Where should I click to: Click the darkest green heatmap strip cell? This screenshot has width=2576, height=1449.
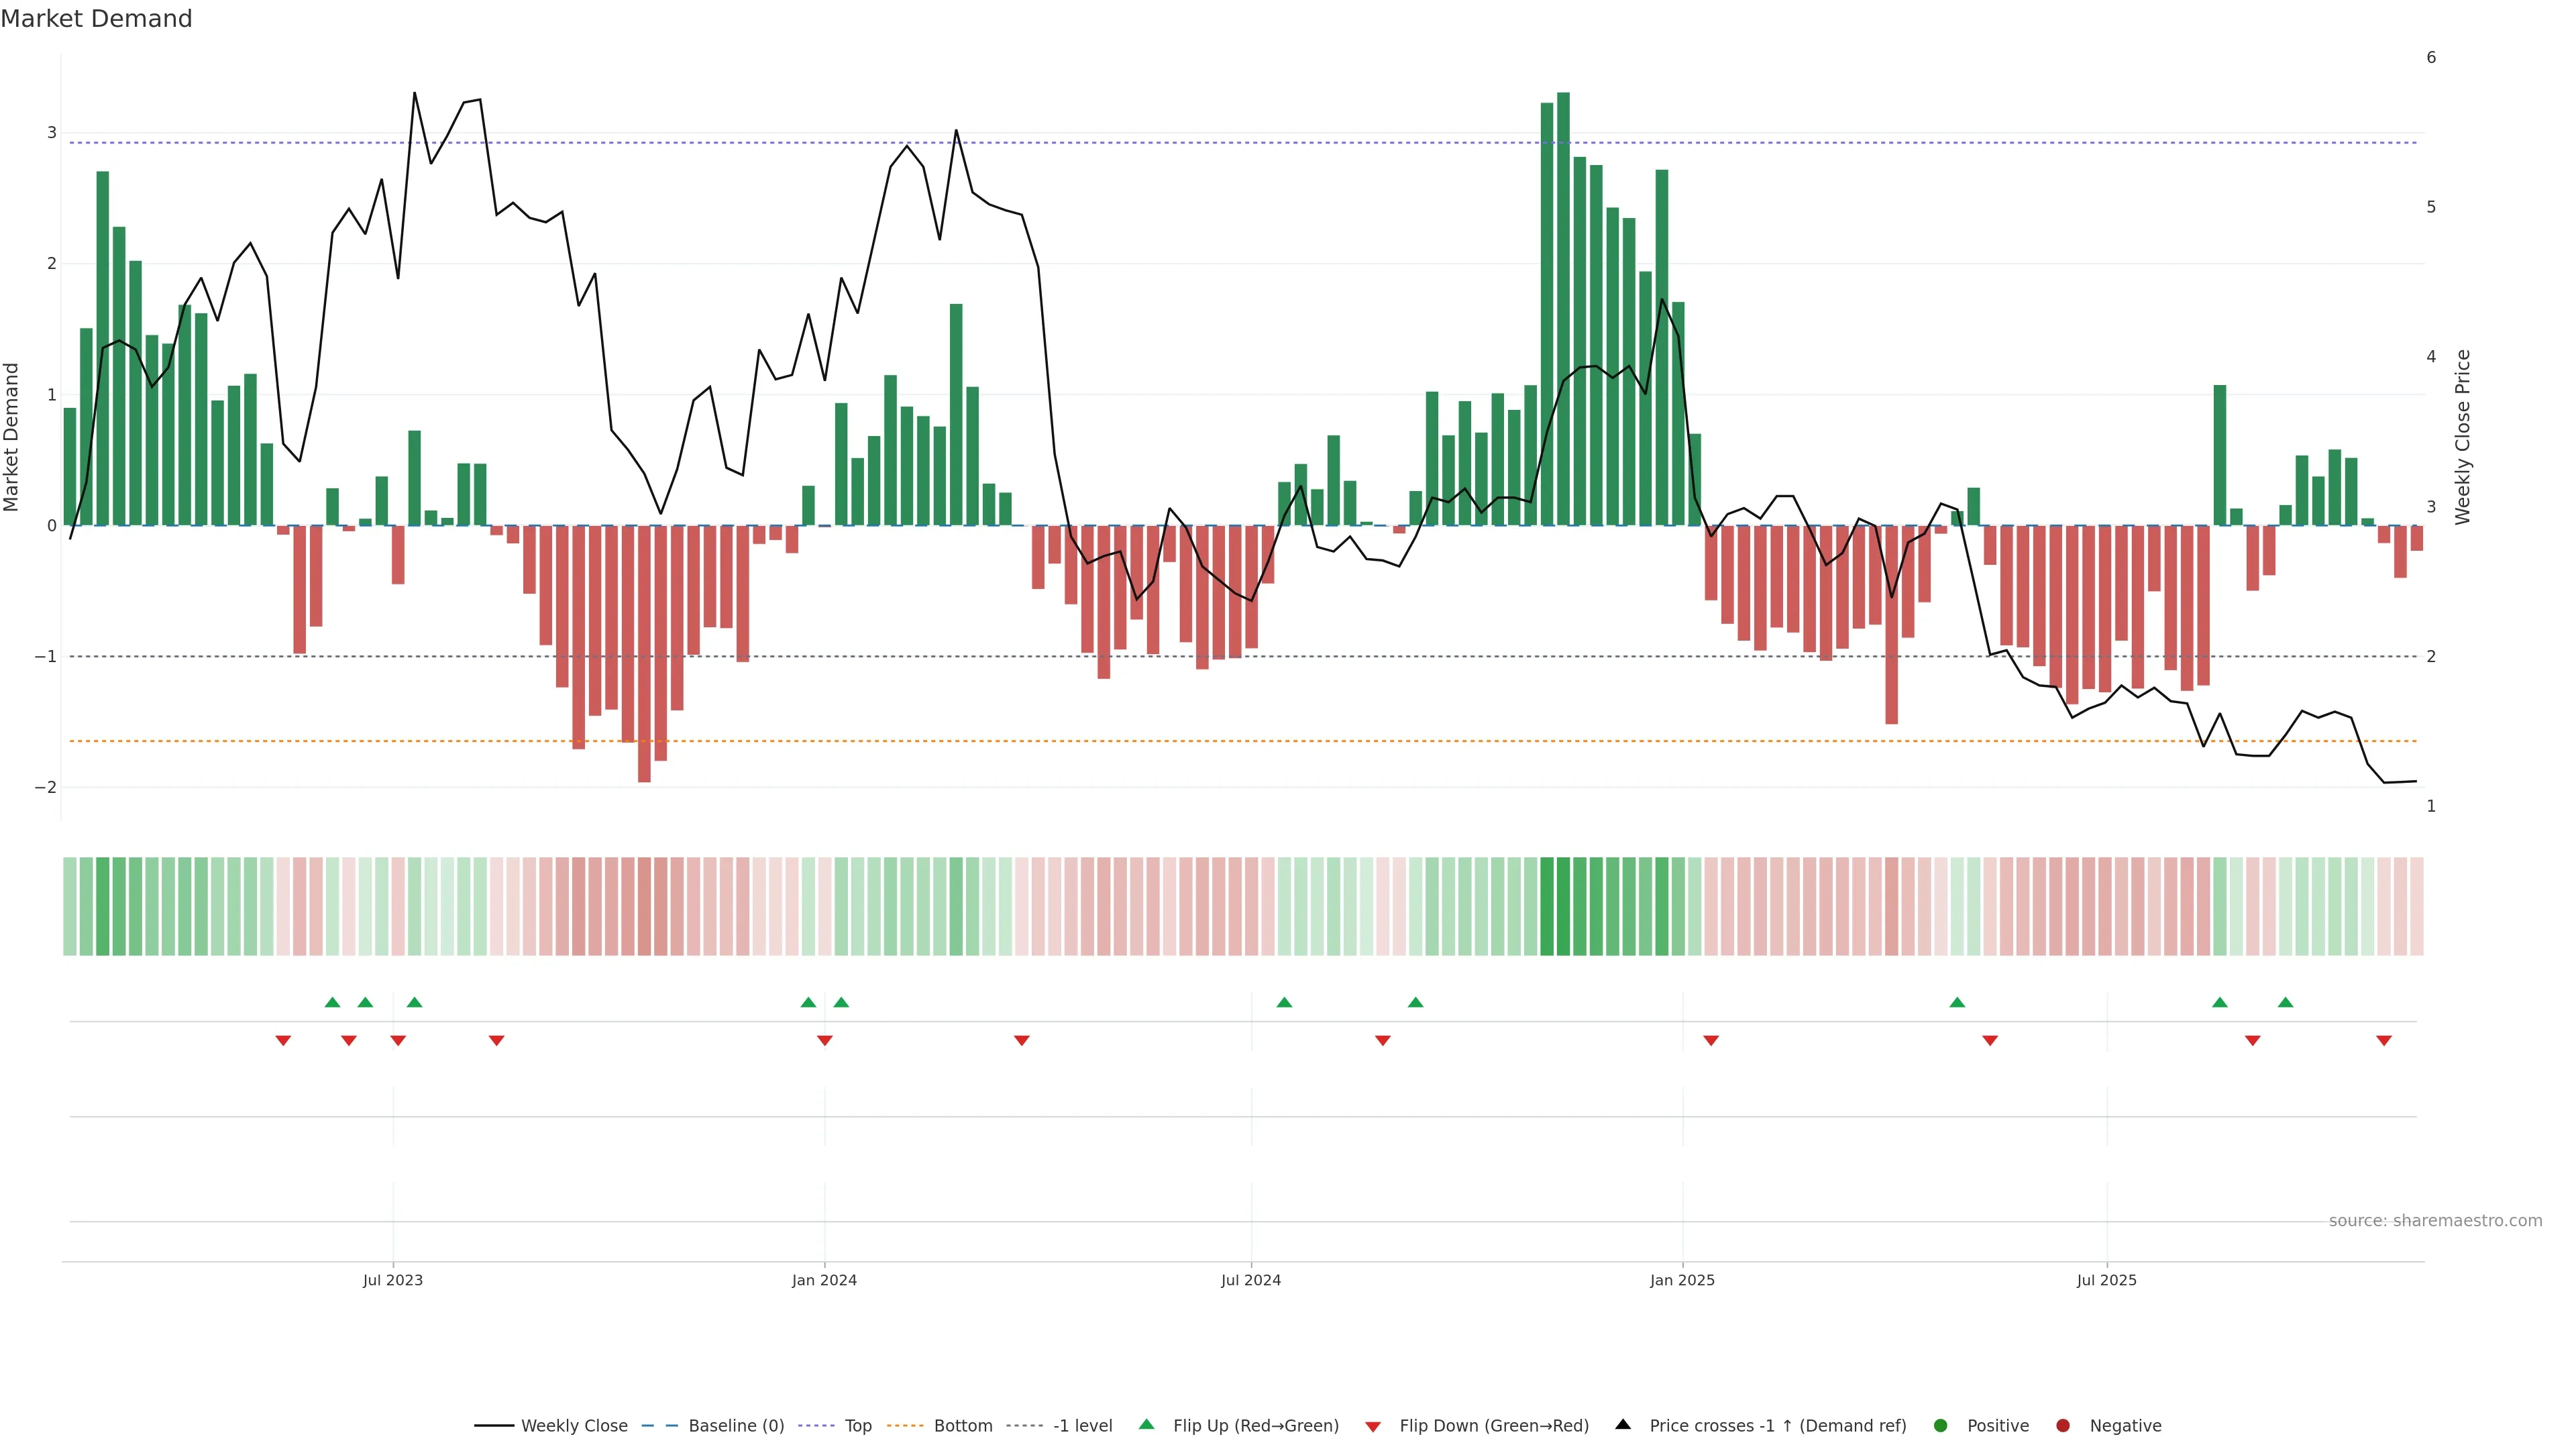tap(1563, 906)
